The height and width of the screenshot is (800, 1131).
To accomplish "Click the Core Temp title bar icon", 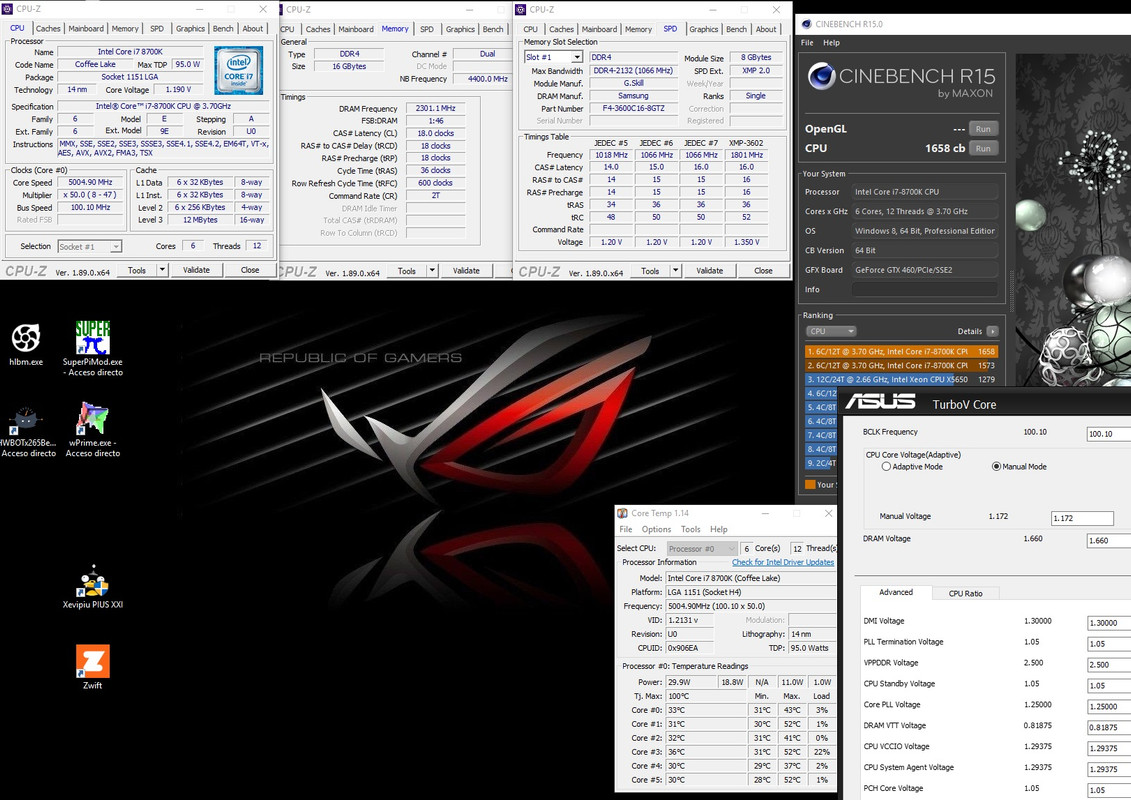I will tap(622, 513).
